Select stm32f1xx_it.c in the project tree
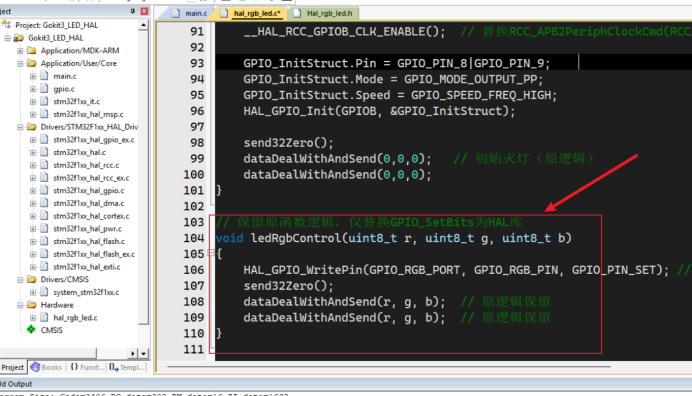Image resolution: width=692 pixels, height=396 pixels. [x=76, y=102]
